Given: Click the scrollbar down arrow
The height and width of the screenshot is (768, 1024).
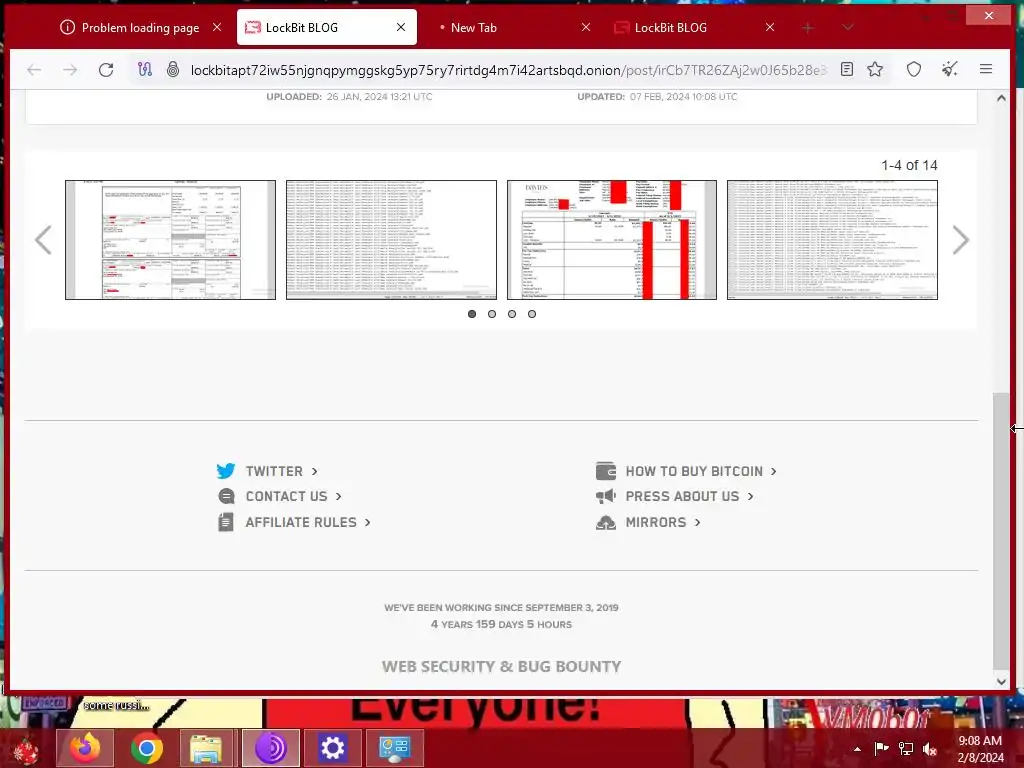Looking at the screenshot, I should click(1001, 681).
